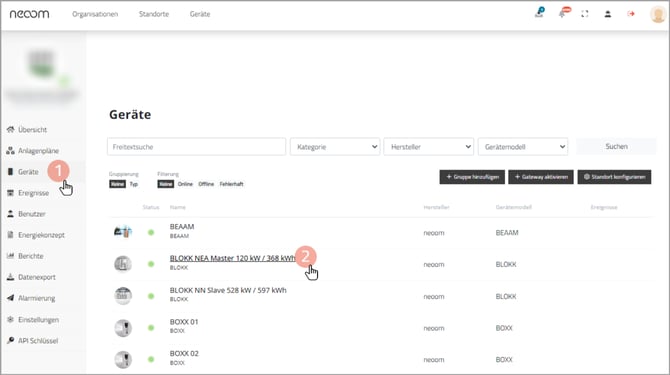Open the user profile icon
670x375 pixels.
coord(608,14)
